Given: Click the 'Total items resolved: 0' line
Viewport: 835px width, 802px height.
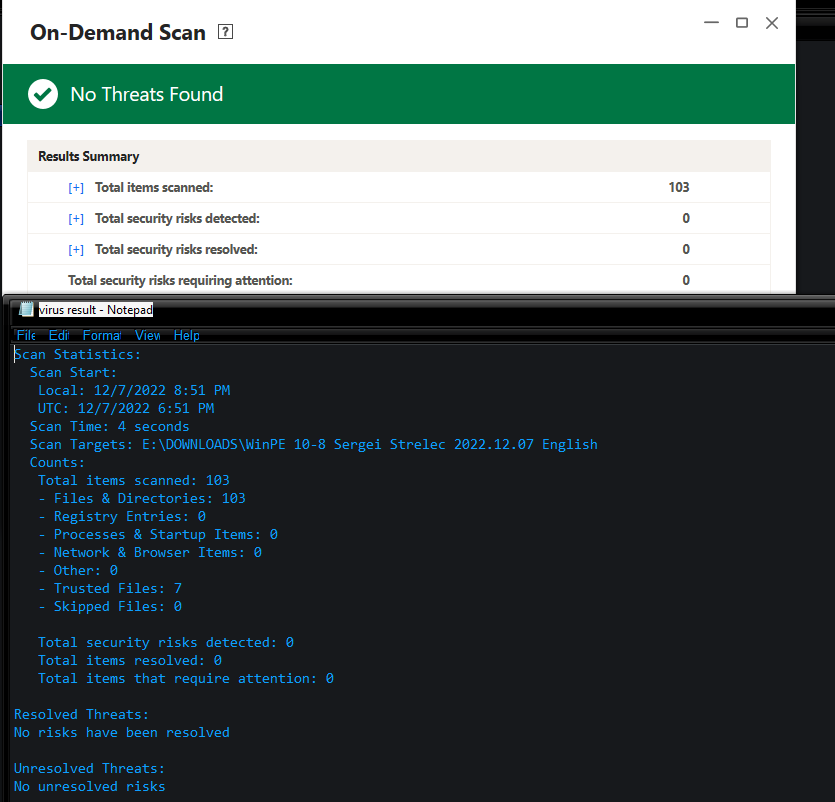Looking at the screenshot, I should coord(130,660).
